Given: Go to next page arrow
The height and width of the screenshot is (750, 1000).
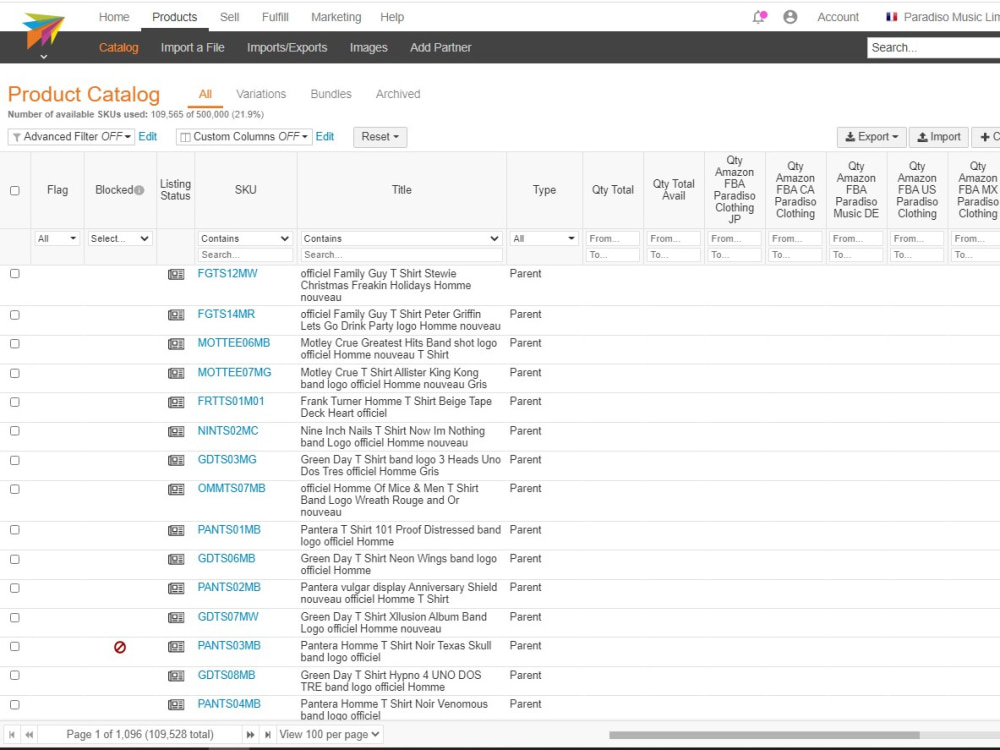Looking at the screenshot, I should pyautogui.click(x=251, y=735).
